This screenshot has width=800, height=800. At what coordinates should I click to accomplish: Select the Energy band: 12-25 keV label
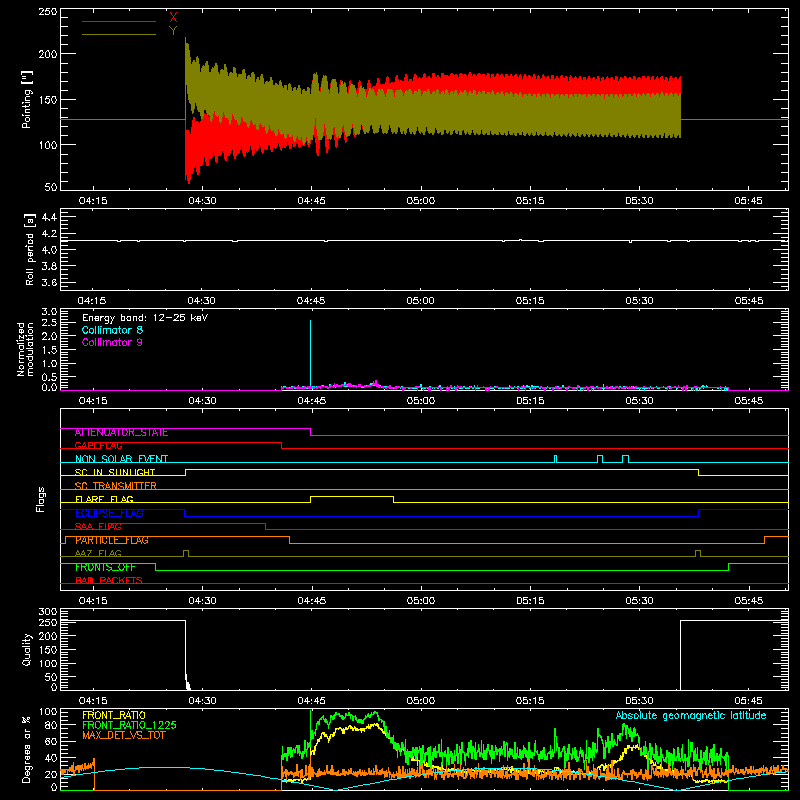[x=145, y=318]
